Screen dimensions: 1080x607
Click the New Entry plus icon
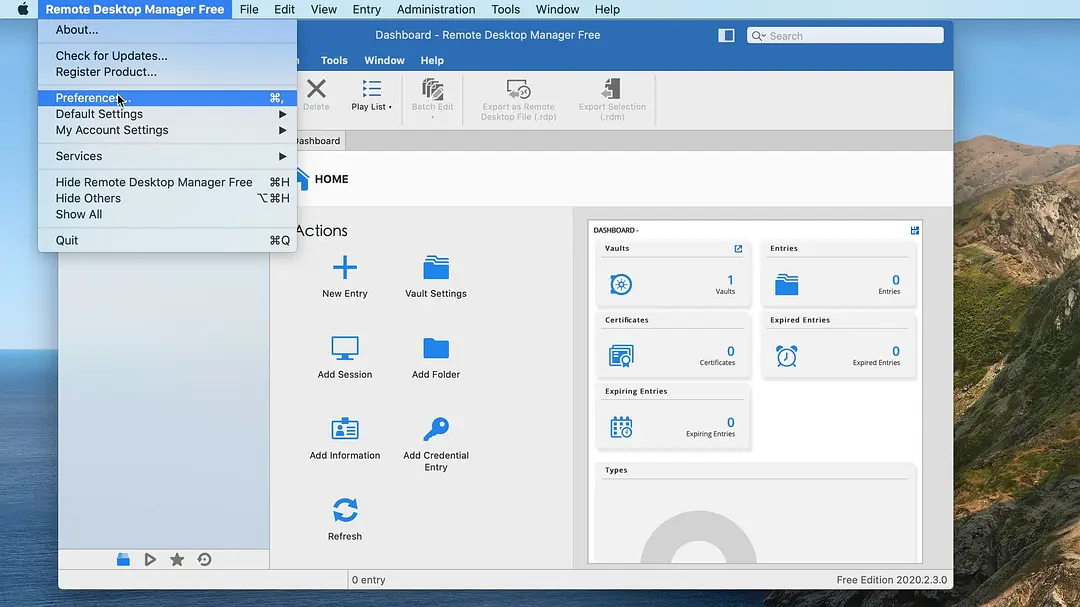pos(344,267)
